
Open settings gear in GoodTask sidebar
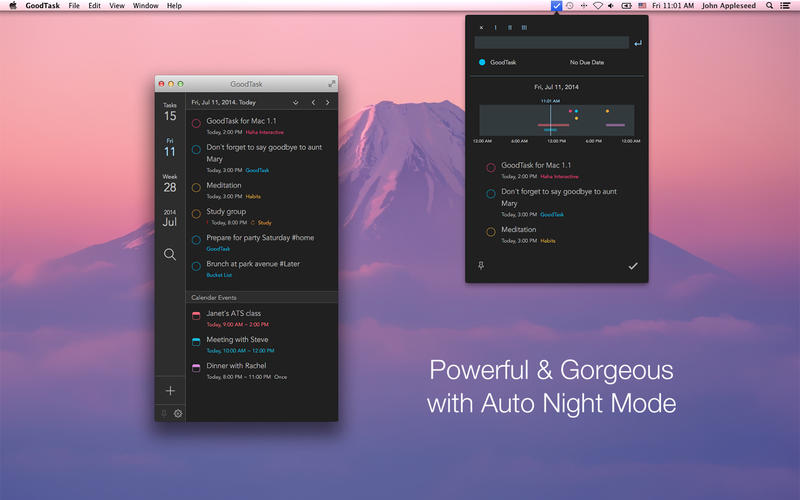click(178, 414)
